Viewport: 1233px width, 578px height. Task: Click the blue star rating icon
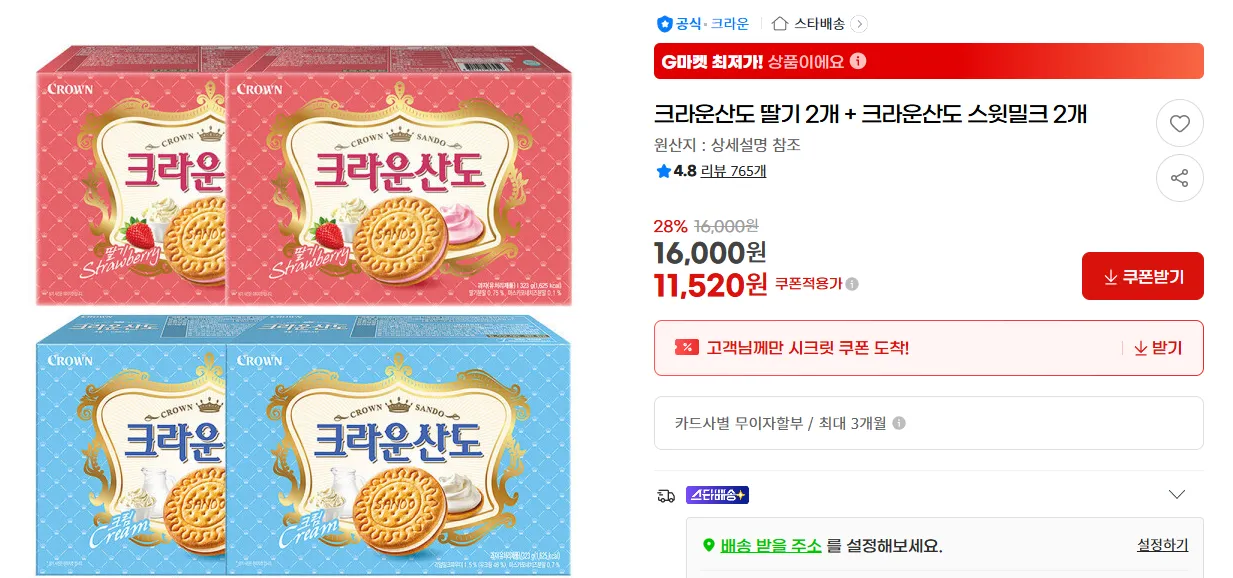[x=663, y=171]
